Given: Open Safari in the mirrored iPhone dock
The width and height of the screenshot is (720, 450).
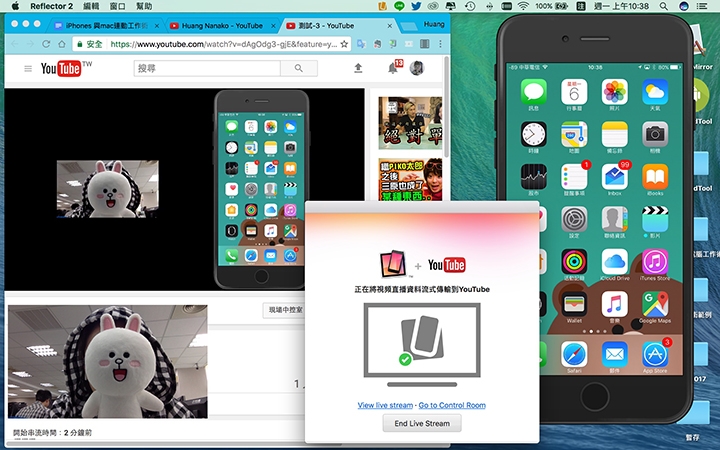Looking at the screenshot, I should pyautogui.click(x=574, y=354).
